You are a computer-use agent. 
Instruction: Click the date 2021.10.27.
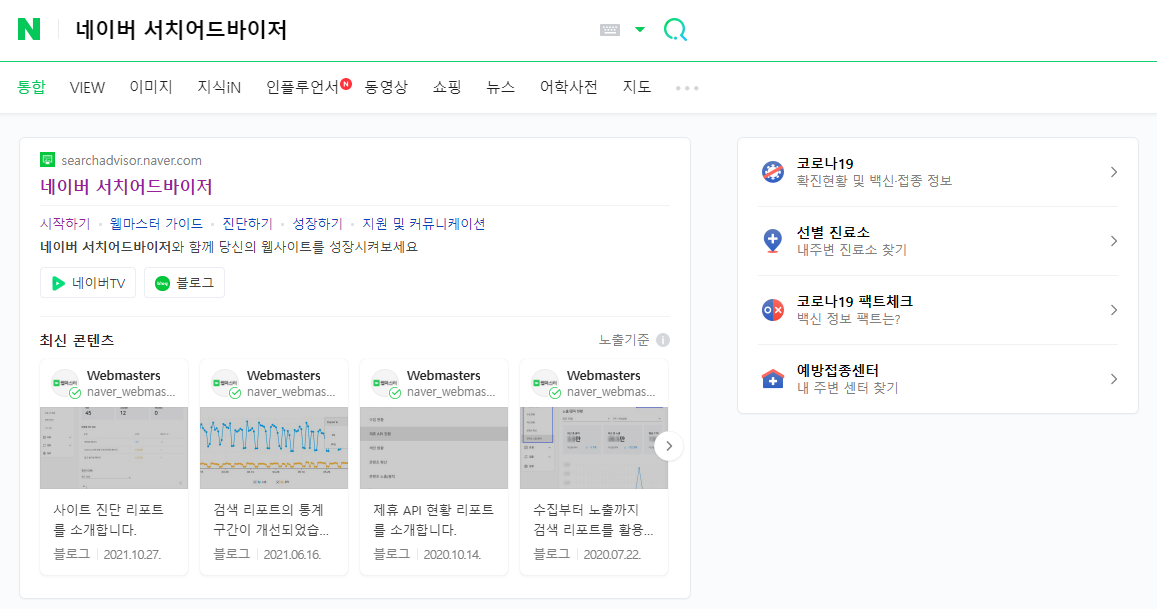tap(132, 554)
